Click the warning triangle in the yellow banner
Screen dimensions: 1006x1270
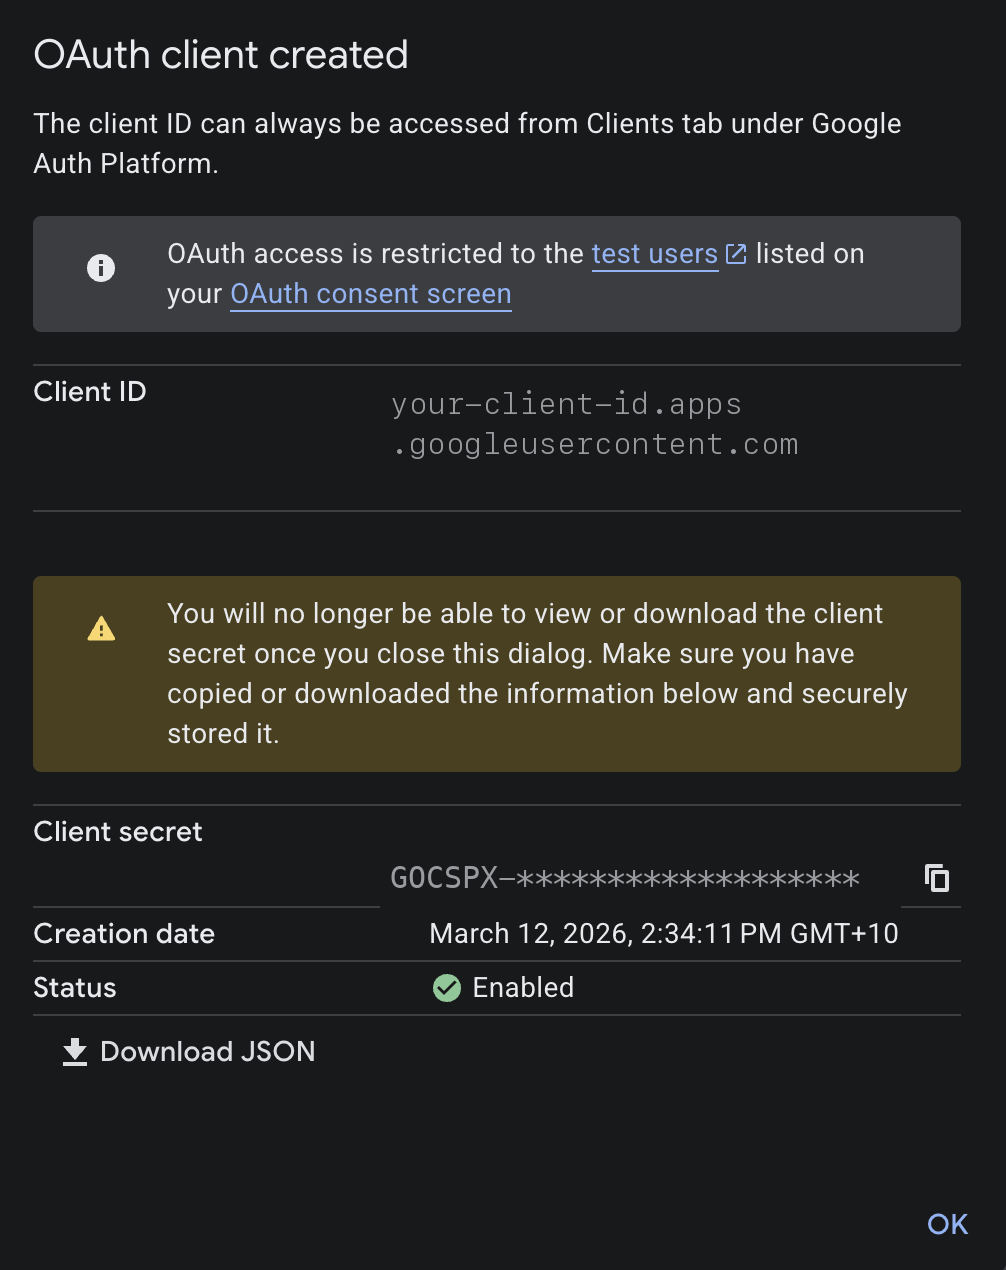pos(100,628)
